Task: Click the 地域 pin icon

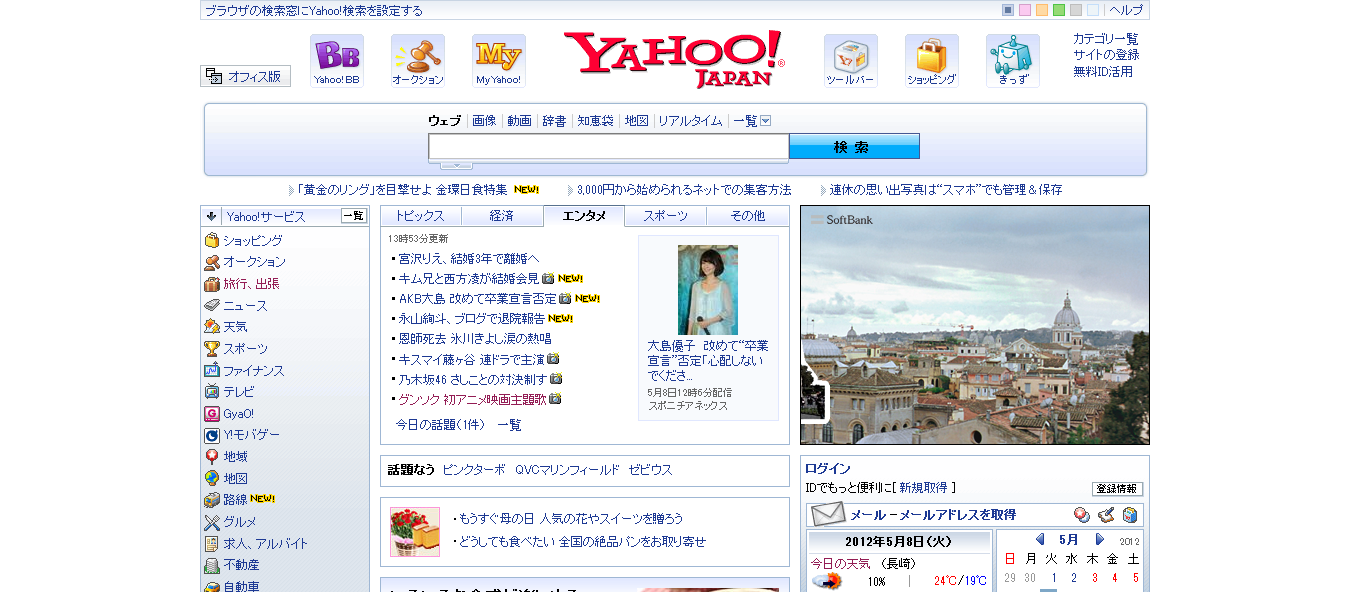Action: [x=212, y=457]
